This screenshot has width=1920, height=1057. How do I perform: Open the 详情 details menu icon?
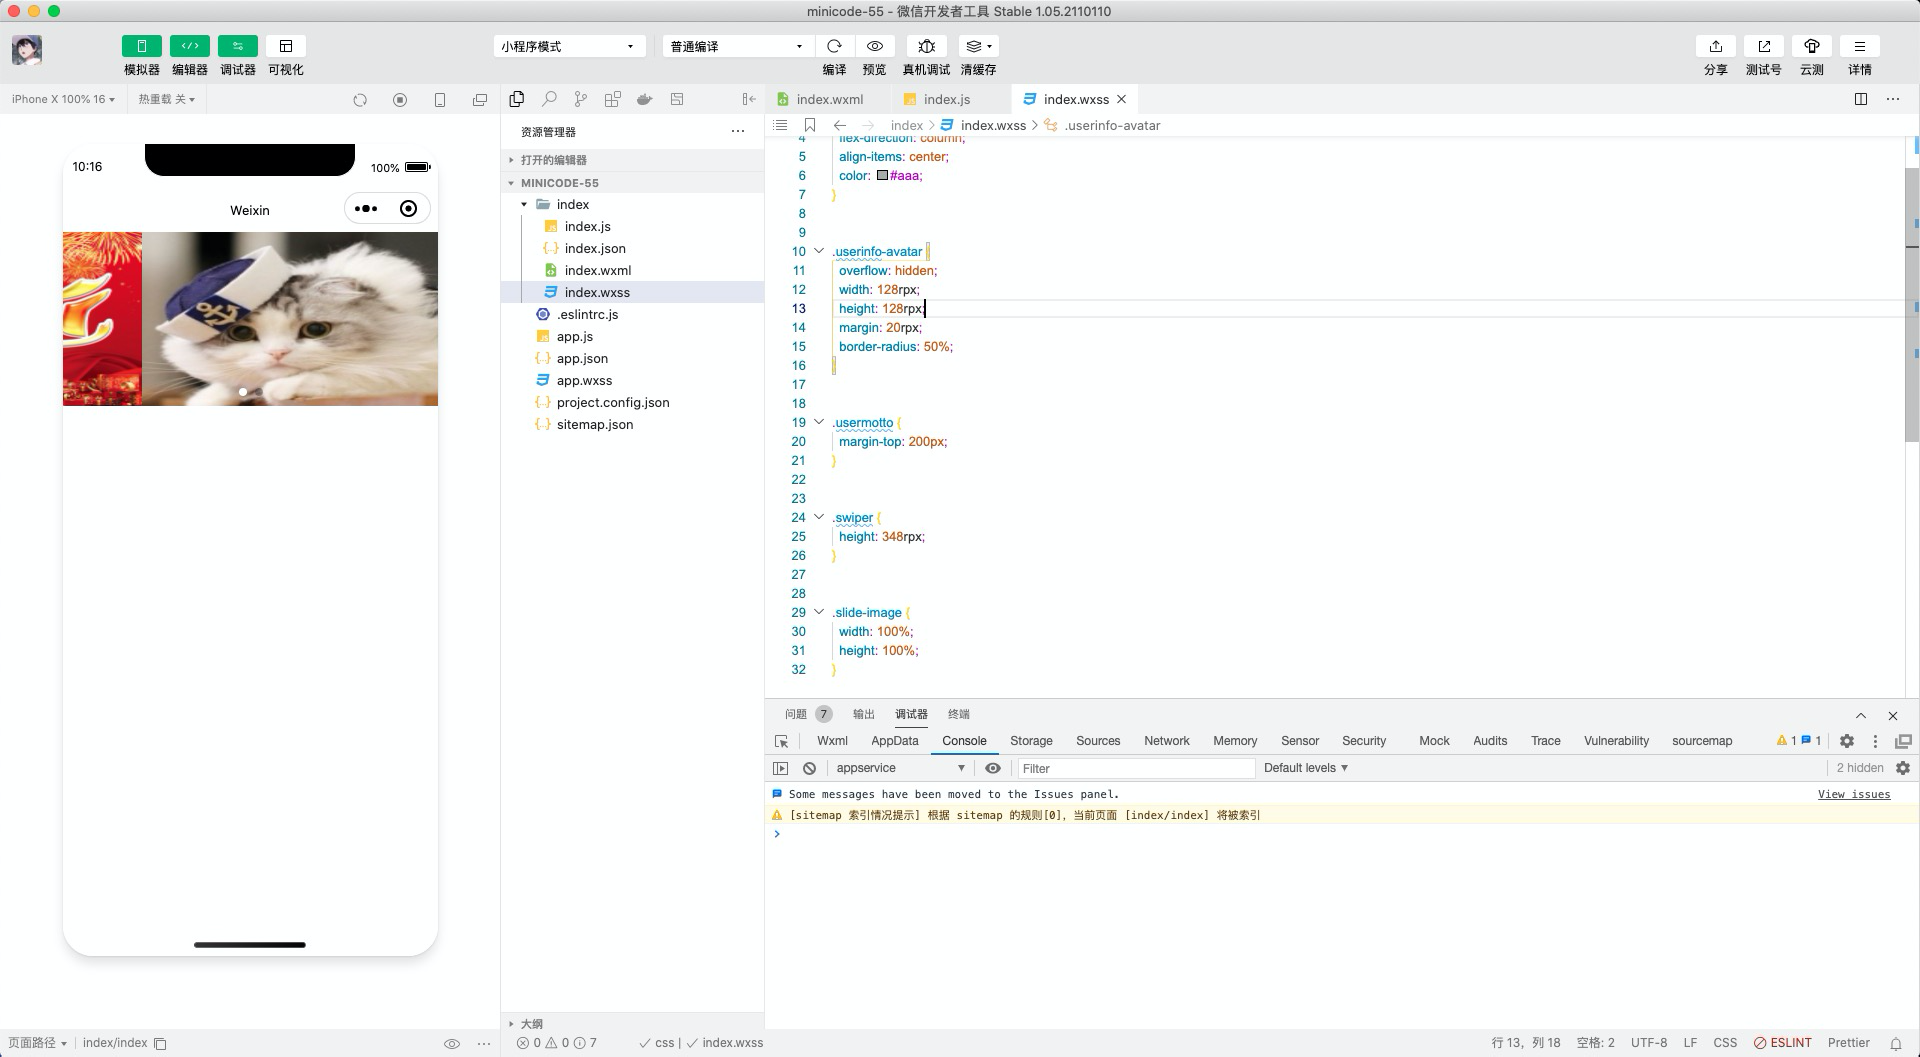point(1859,46)
